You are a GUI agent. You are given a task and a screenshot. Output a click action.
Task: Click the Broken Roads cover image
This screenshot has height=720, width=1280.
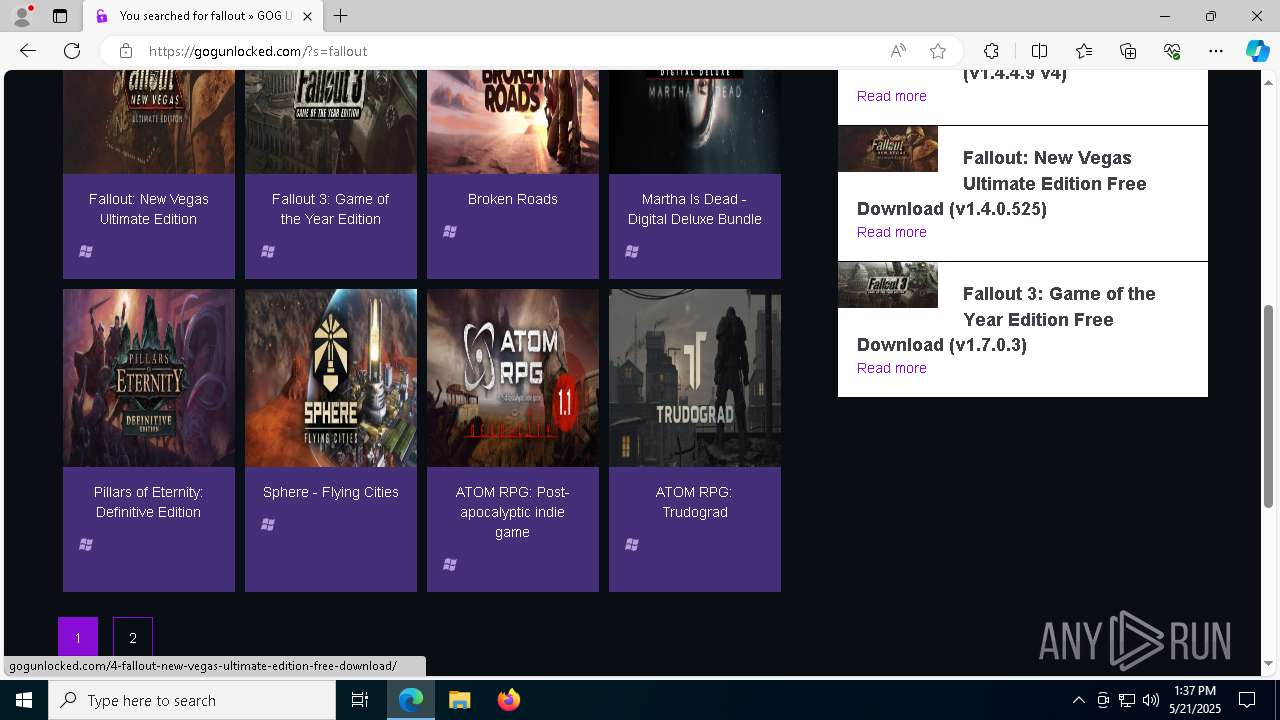pyautogui.click(x=513, y=122)
